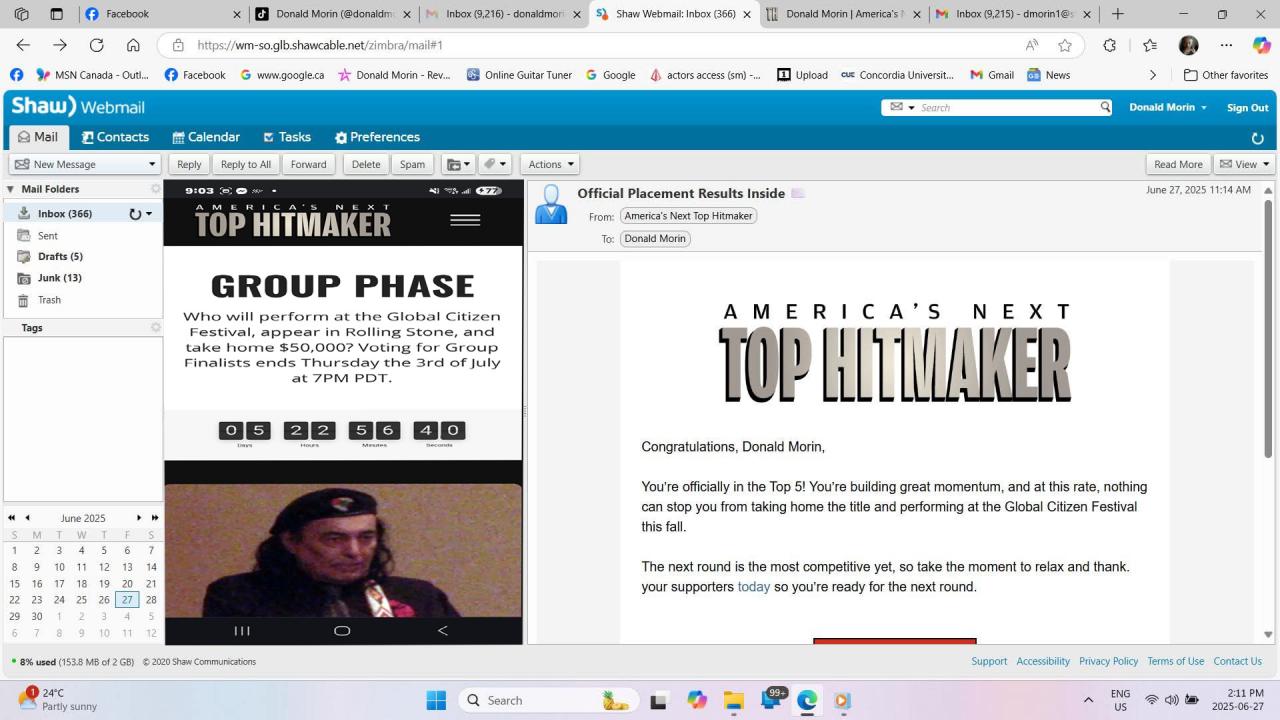Image resolution: width=1280 pixels, height=720 pixels.
Task: Click the search magnifier icon
Action: tap(1105, 107)
